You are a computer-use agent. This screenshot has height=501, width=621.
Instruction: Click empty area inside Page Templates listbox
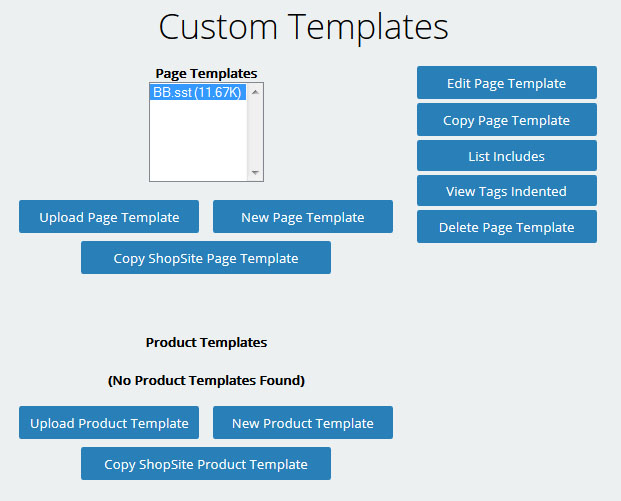click(x=199, y=140)
